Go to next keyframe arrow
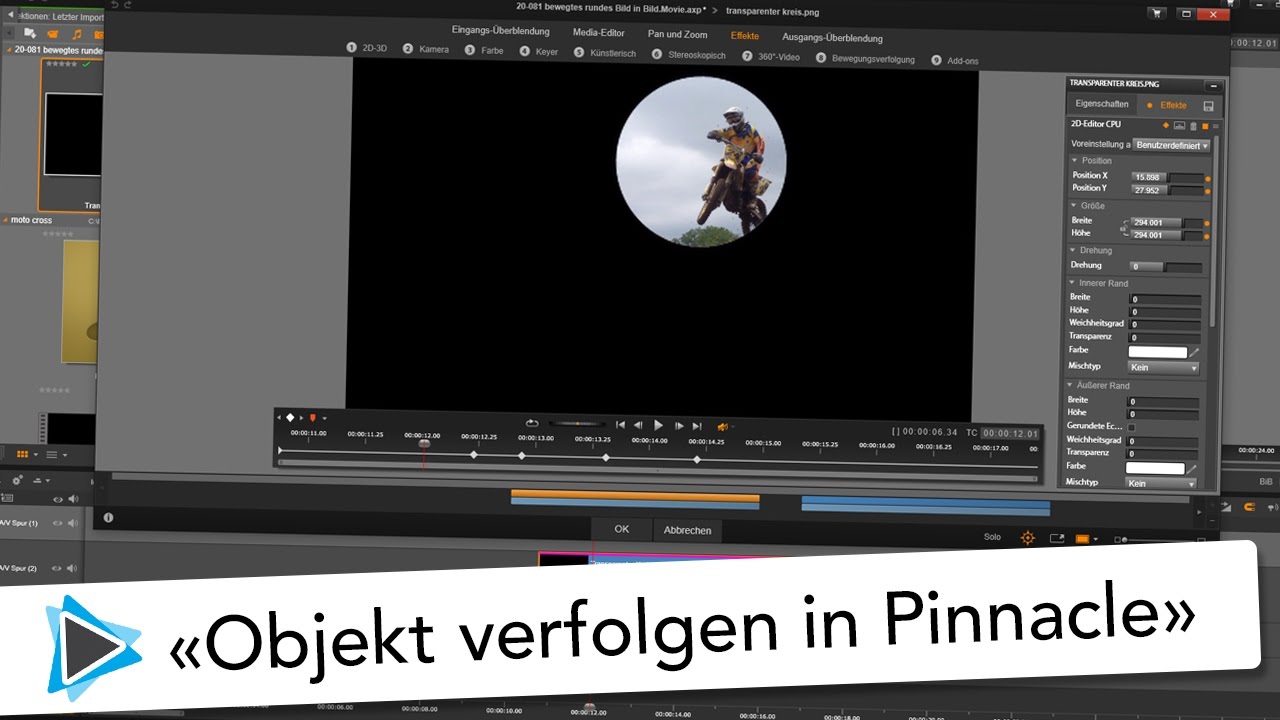Viewport: 1280px width, 720px height. [301, 417]
